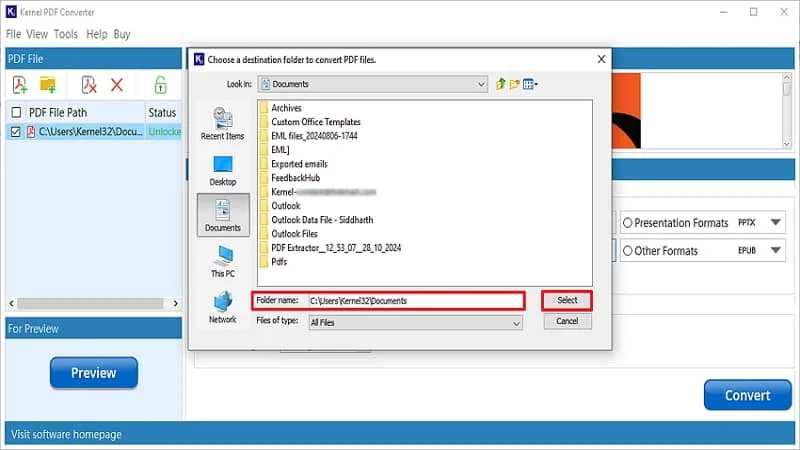Select the Outlook folder

pyautogui.click(x=286, y=206)
